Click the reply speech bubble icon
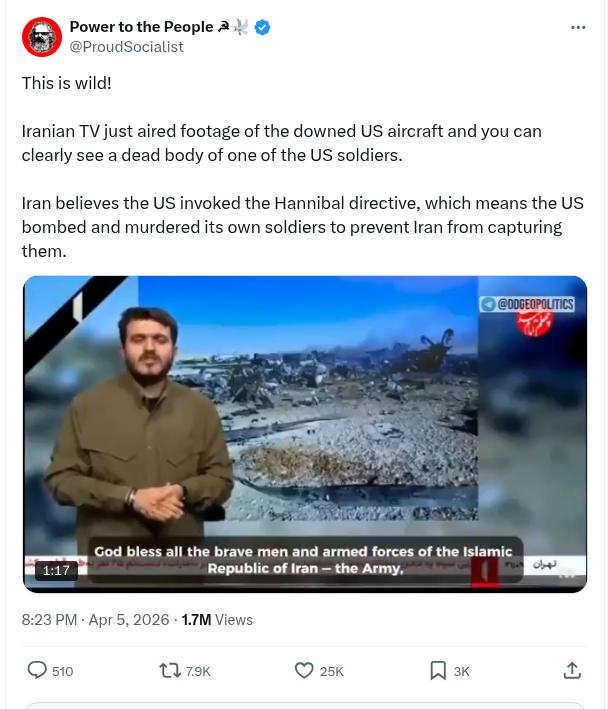Image resolution: width=608 pixels, height=709 pixels. click(37, 670)
